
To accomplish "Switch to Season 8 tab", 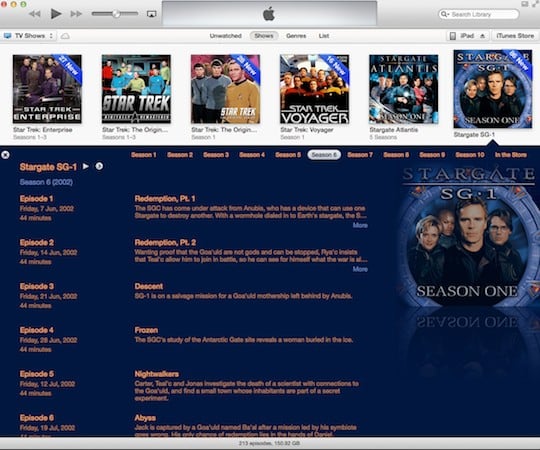I will tap(396, 155).
